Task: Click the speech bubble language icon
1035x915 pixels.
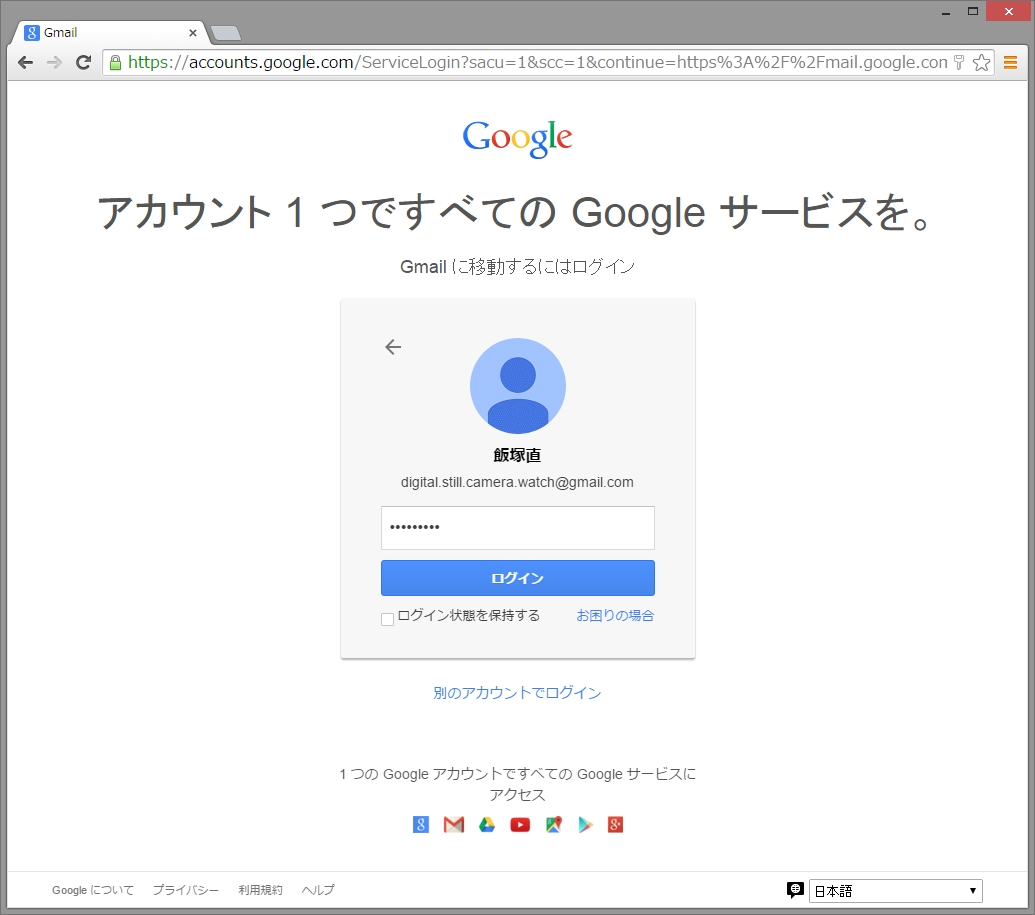Action: point(795,890)
